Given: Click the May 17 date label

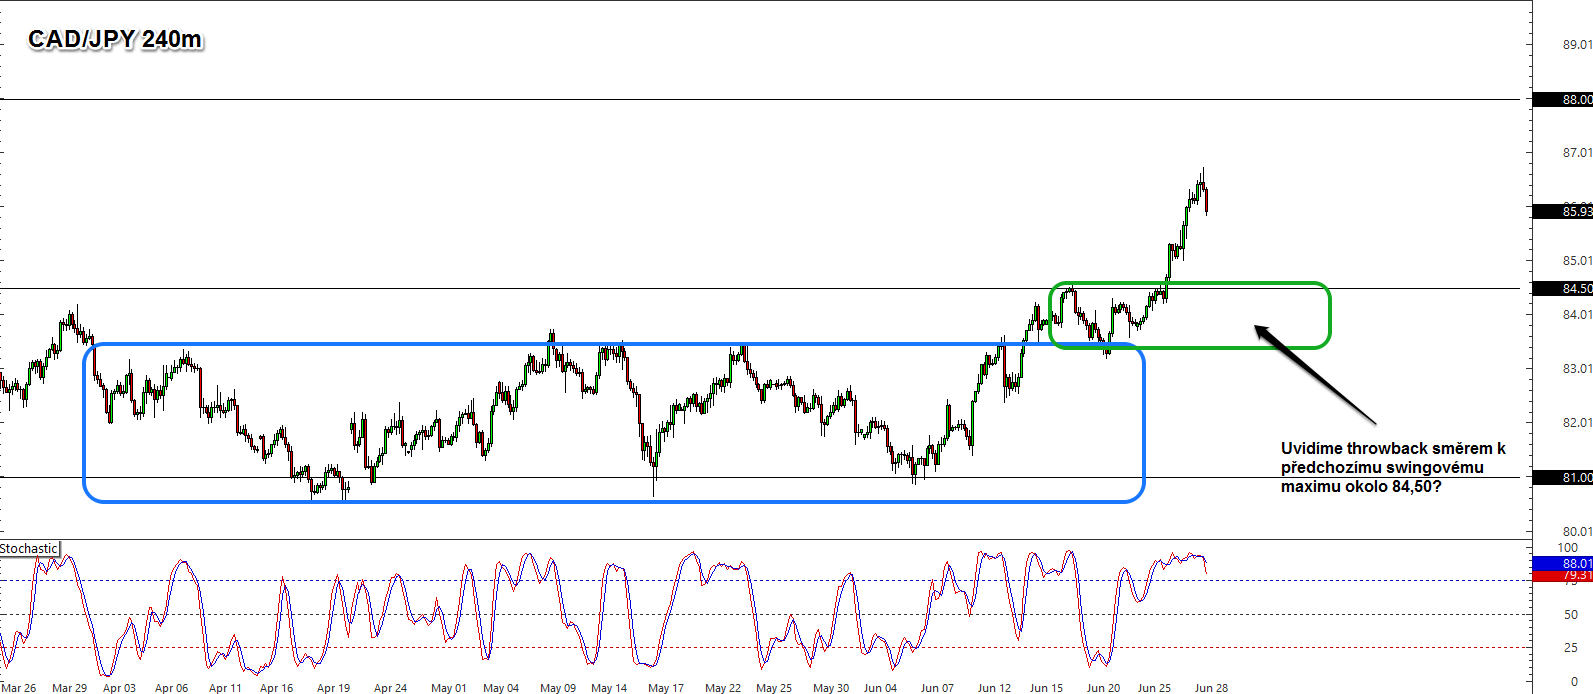Looking at the screenshot, I should (x=666, y=688).
